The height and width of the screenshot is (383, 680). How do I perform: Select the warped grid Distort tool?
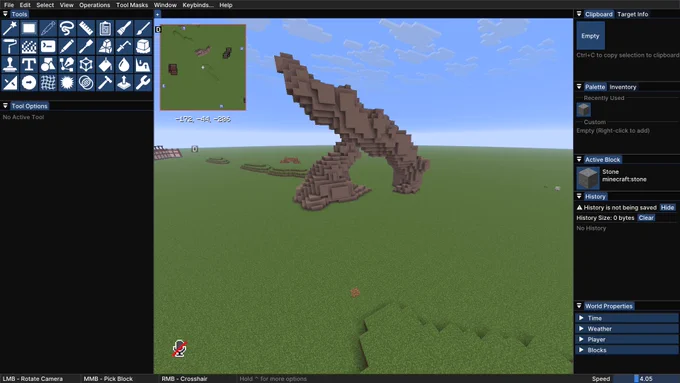click(x=48, y=82)
